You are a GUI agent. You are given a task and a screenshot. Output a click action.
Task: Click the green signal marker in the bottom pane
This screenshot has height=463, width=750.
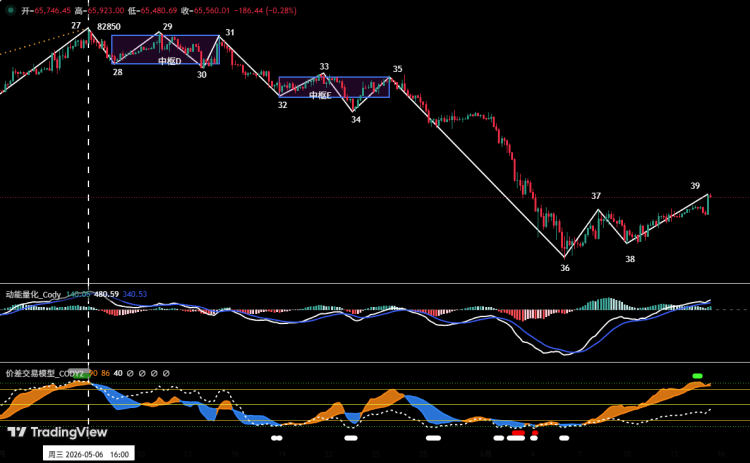[x=697, y=376]
